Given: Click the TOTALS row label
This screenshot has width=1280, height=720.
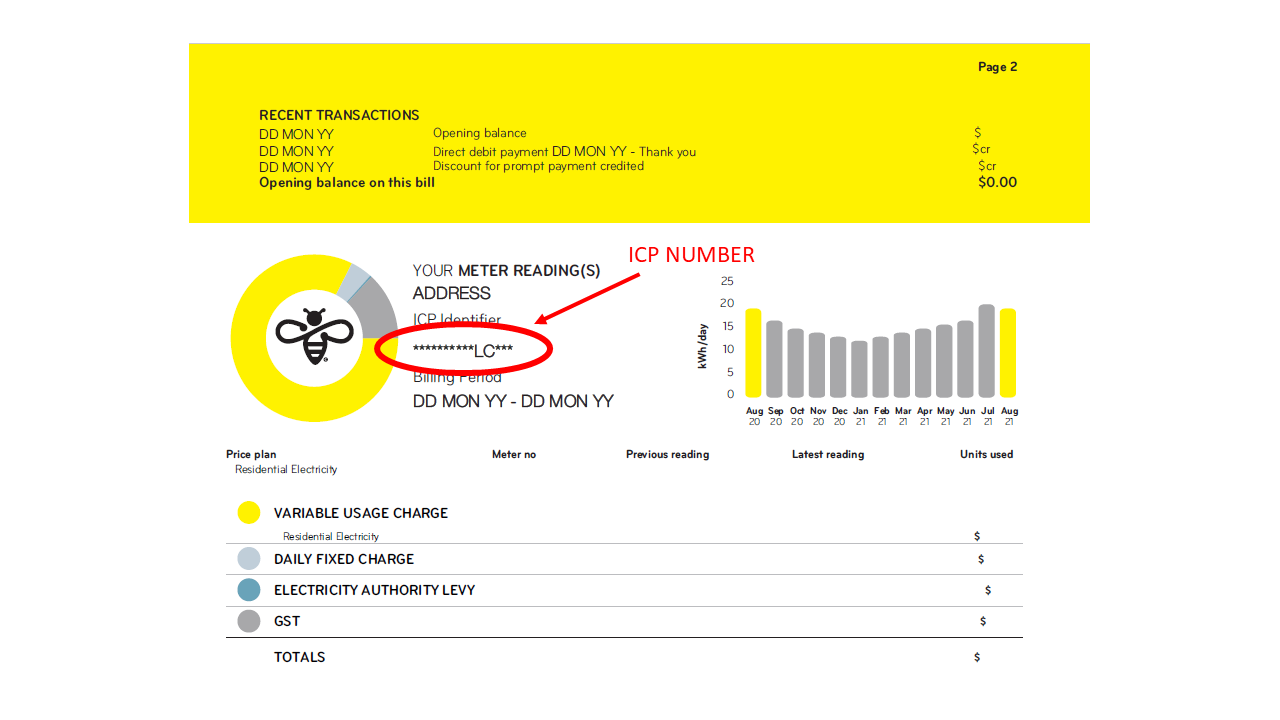Looking at the screenshot, I should click(299, 657).
